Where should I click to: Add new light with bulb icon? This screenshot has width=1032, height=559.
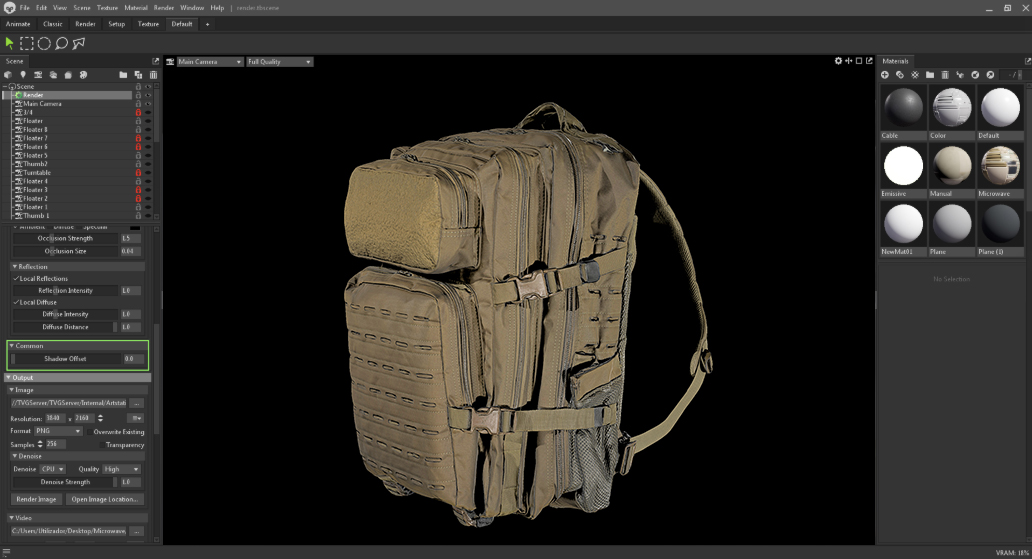coord(23,75)
